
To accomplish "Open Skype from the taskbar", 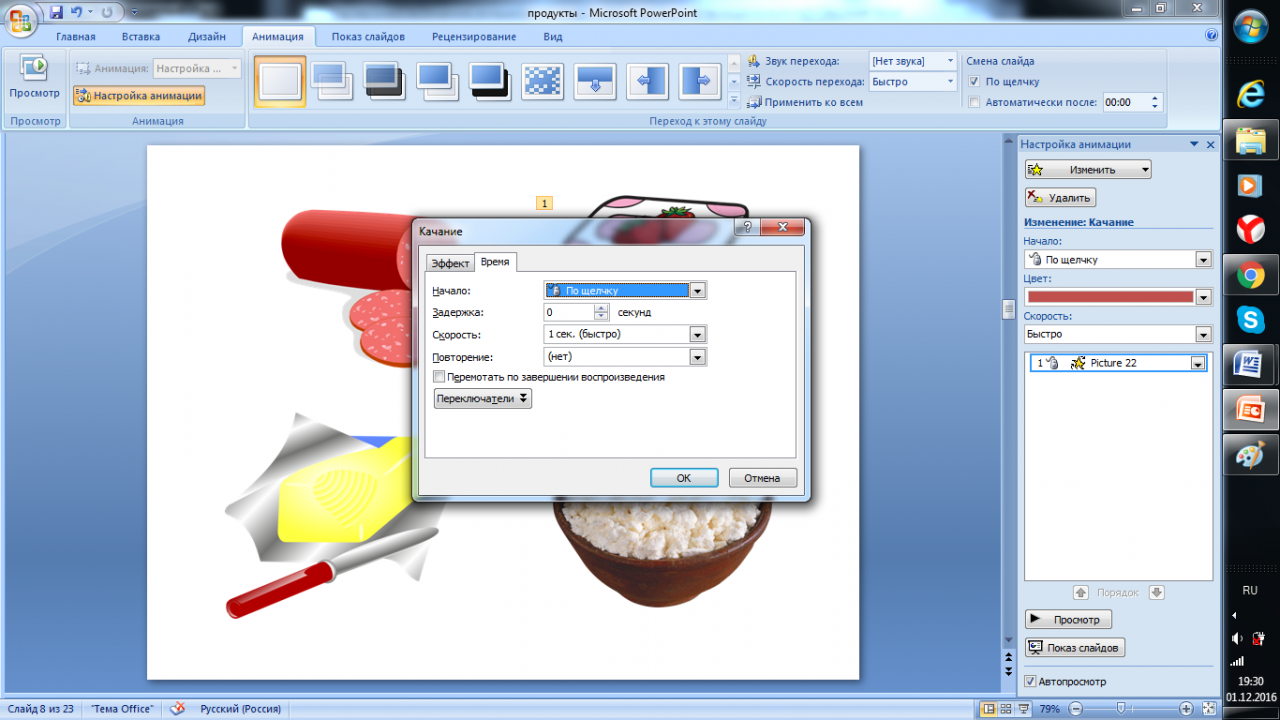I will (1250, 319).
